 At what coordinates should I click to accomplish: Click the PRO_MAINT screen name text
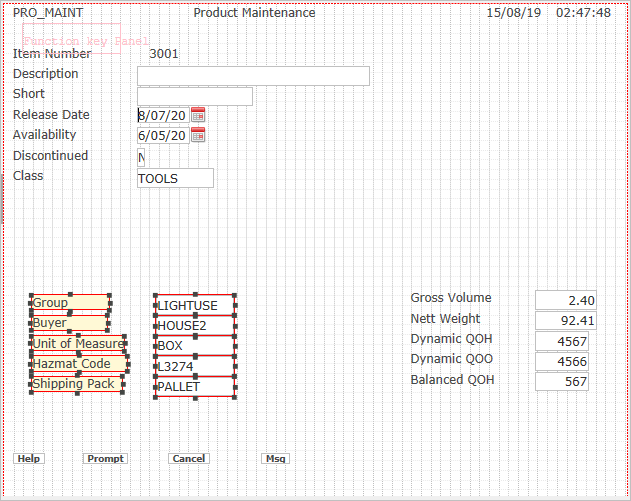[48, 12]
